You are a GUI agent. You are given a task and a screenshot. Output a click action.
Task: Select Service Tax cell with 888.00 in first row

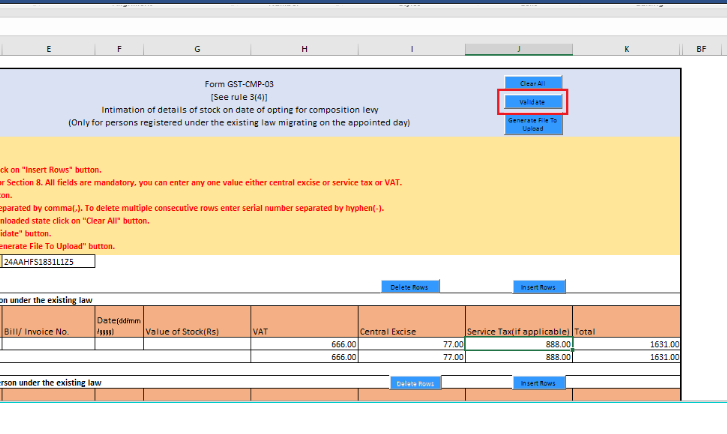tap(518, 344)
